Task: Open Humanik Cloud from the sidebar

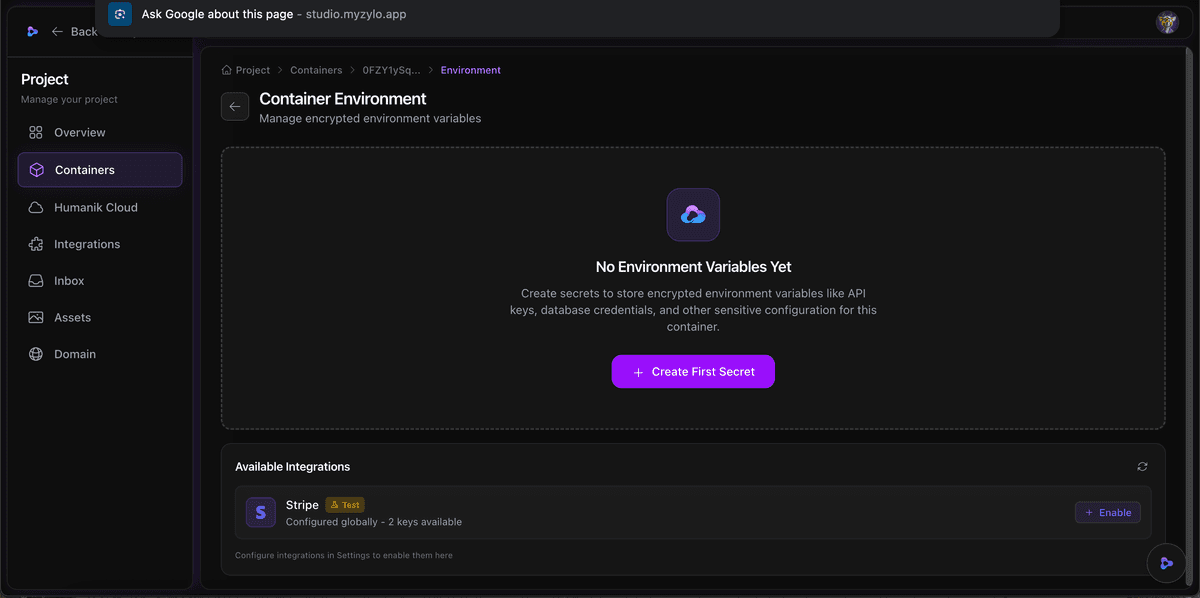Action: coord(35,207)
